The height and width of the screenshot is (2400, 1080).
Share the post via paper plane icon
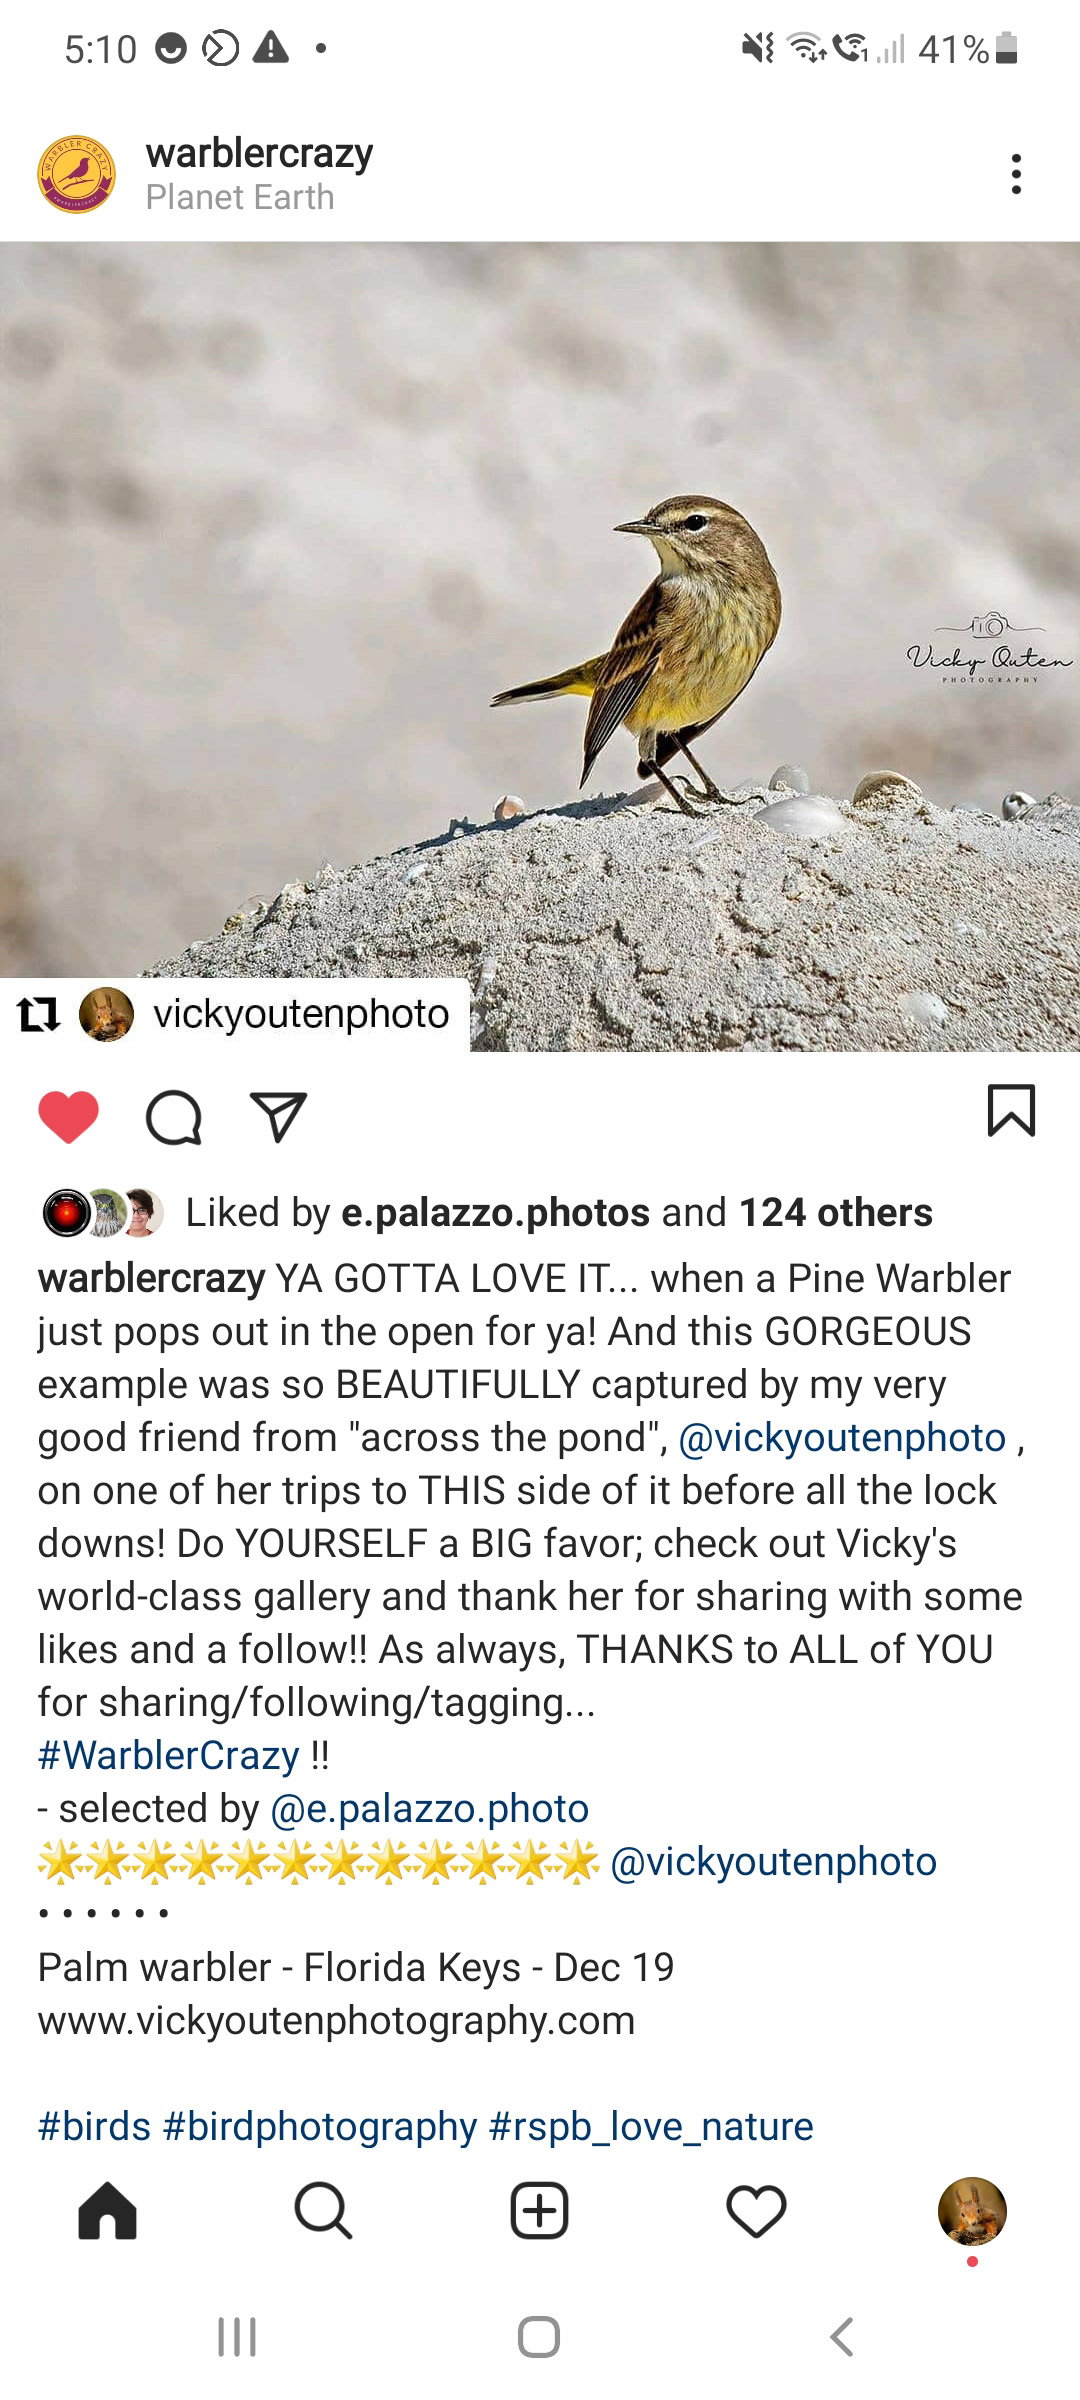(x=277, y=1117)
